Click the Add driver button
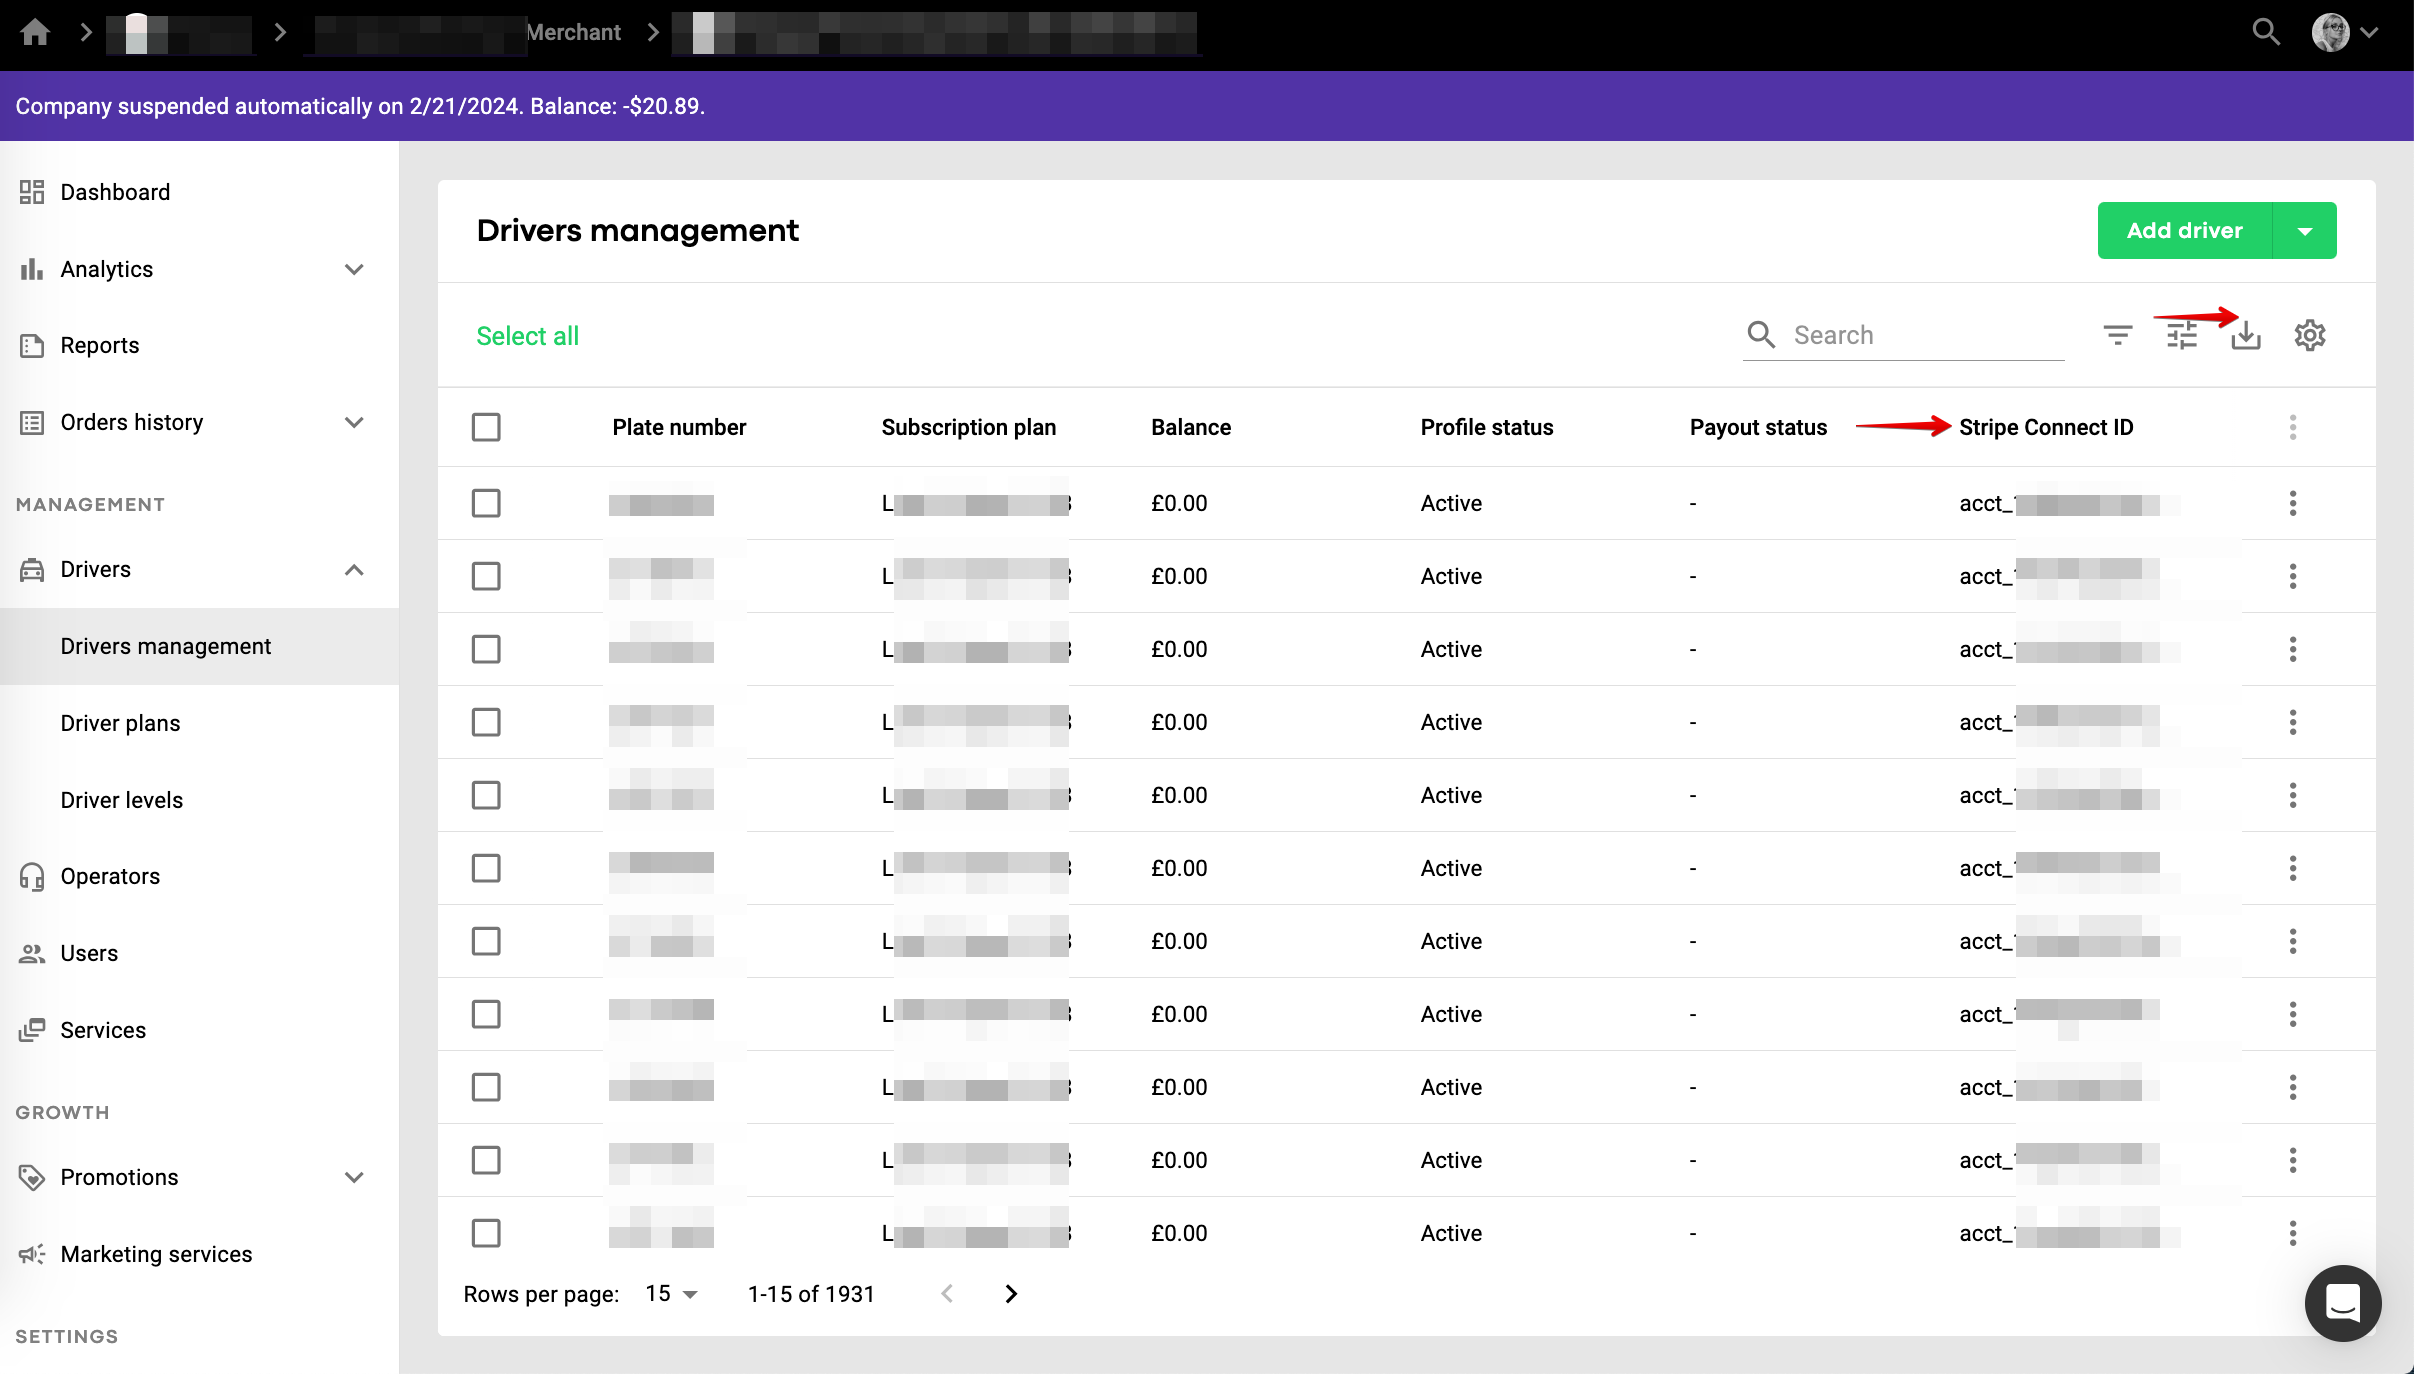 tap(2184, 231)
